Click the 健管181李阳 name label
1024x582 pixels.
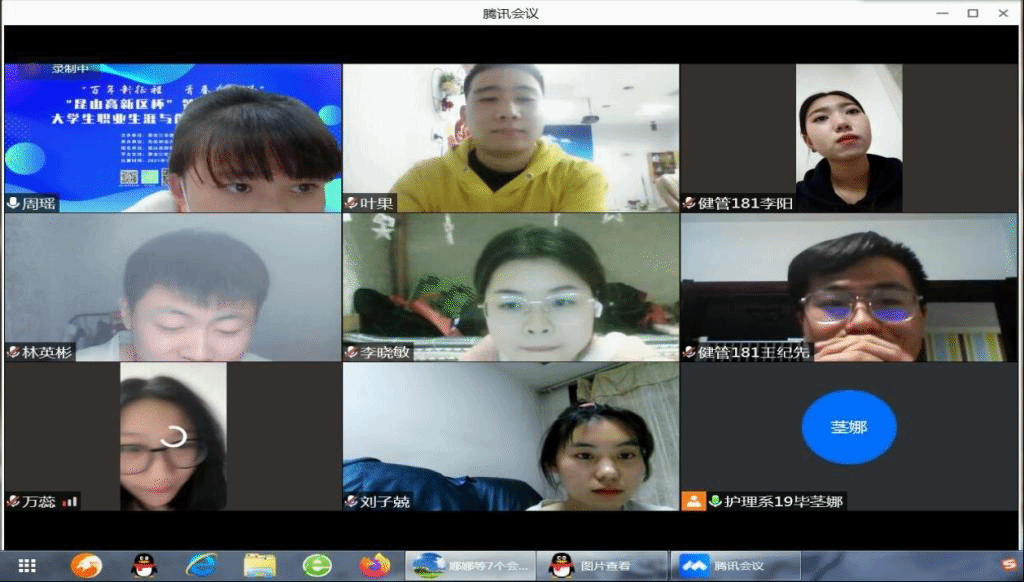pos(738,203)
